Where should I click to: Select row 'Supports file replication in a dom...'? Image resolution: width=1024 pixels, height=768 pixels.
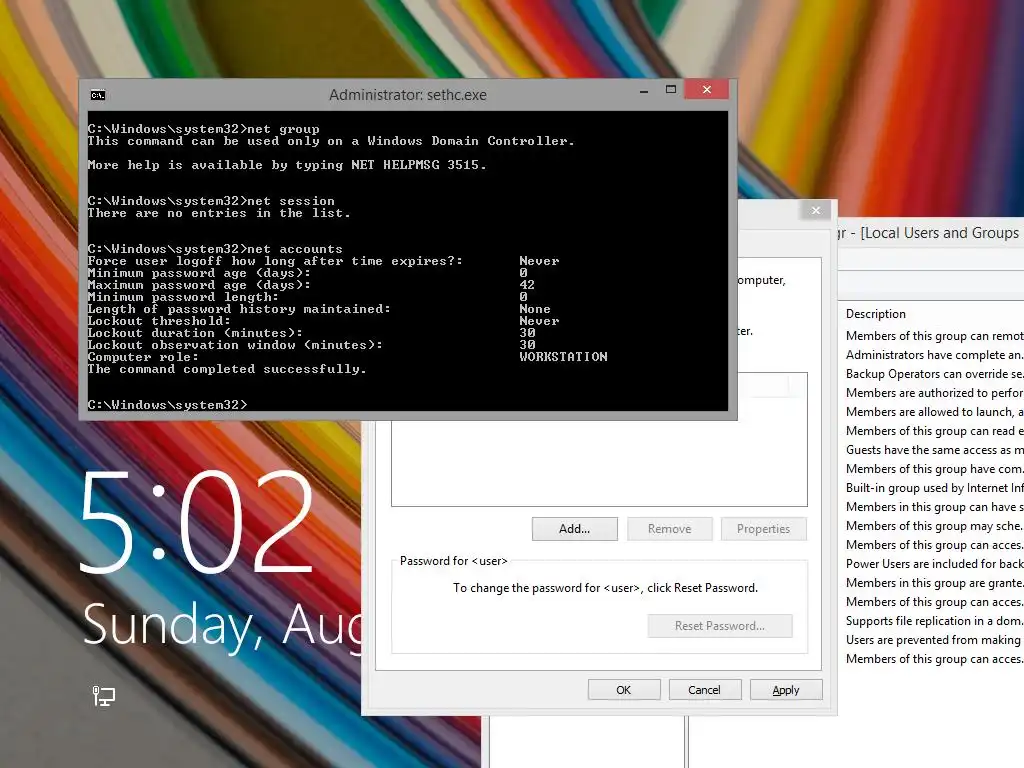click(x=934, y=620)
